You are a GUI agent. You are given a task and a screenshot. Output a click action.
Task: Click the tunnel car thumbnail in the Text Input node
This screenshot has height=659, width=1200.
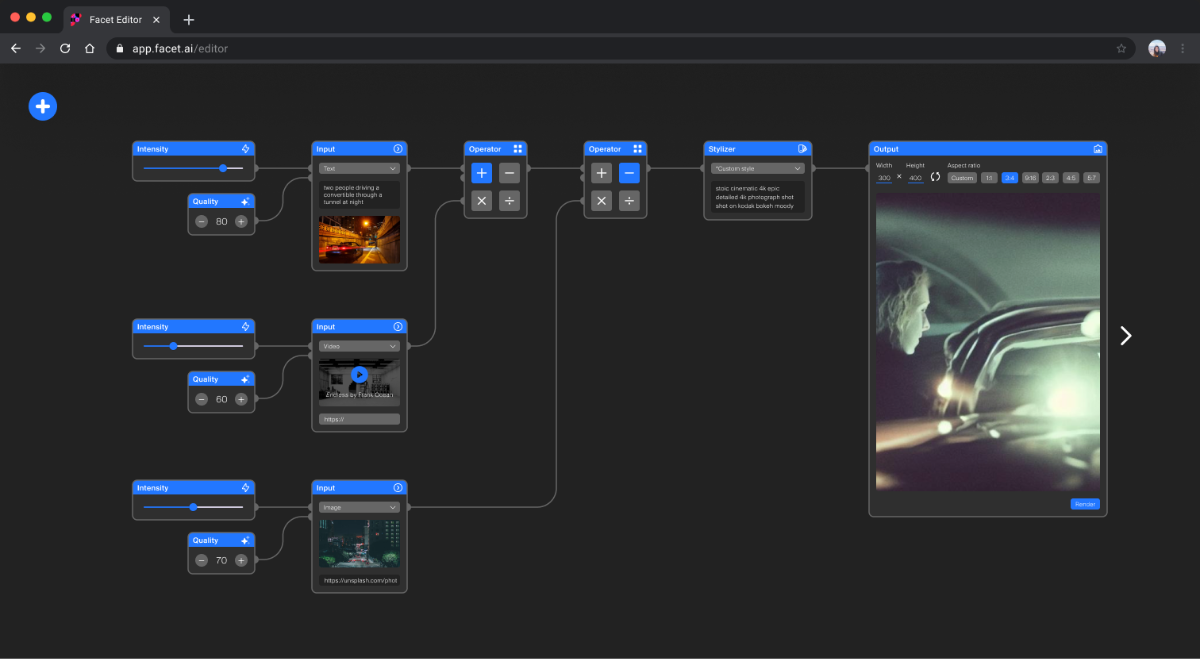pos(359,240)
